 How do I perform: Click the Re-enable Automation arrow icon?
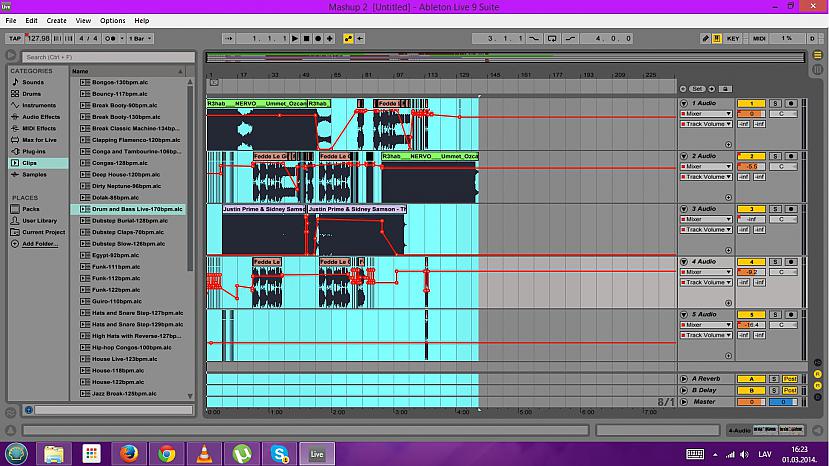[360, 39]
